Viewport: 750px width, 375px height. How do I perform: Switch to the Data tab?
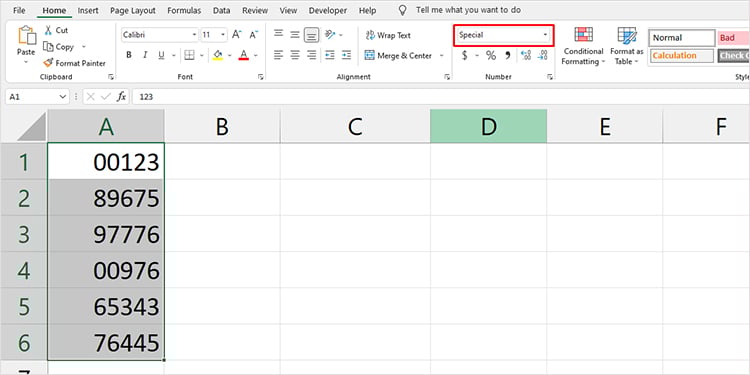[221, 10]
